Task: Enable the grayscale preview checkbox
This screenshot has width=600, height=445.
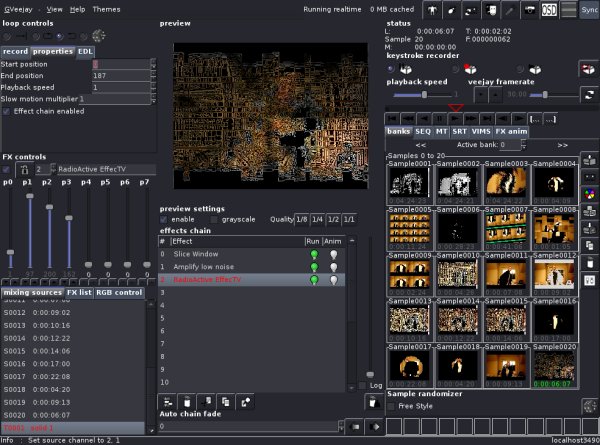Action: [x=214, y=219]
